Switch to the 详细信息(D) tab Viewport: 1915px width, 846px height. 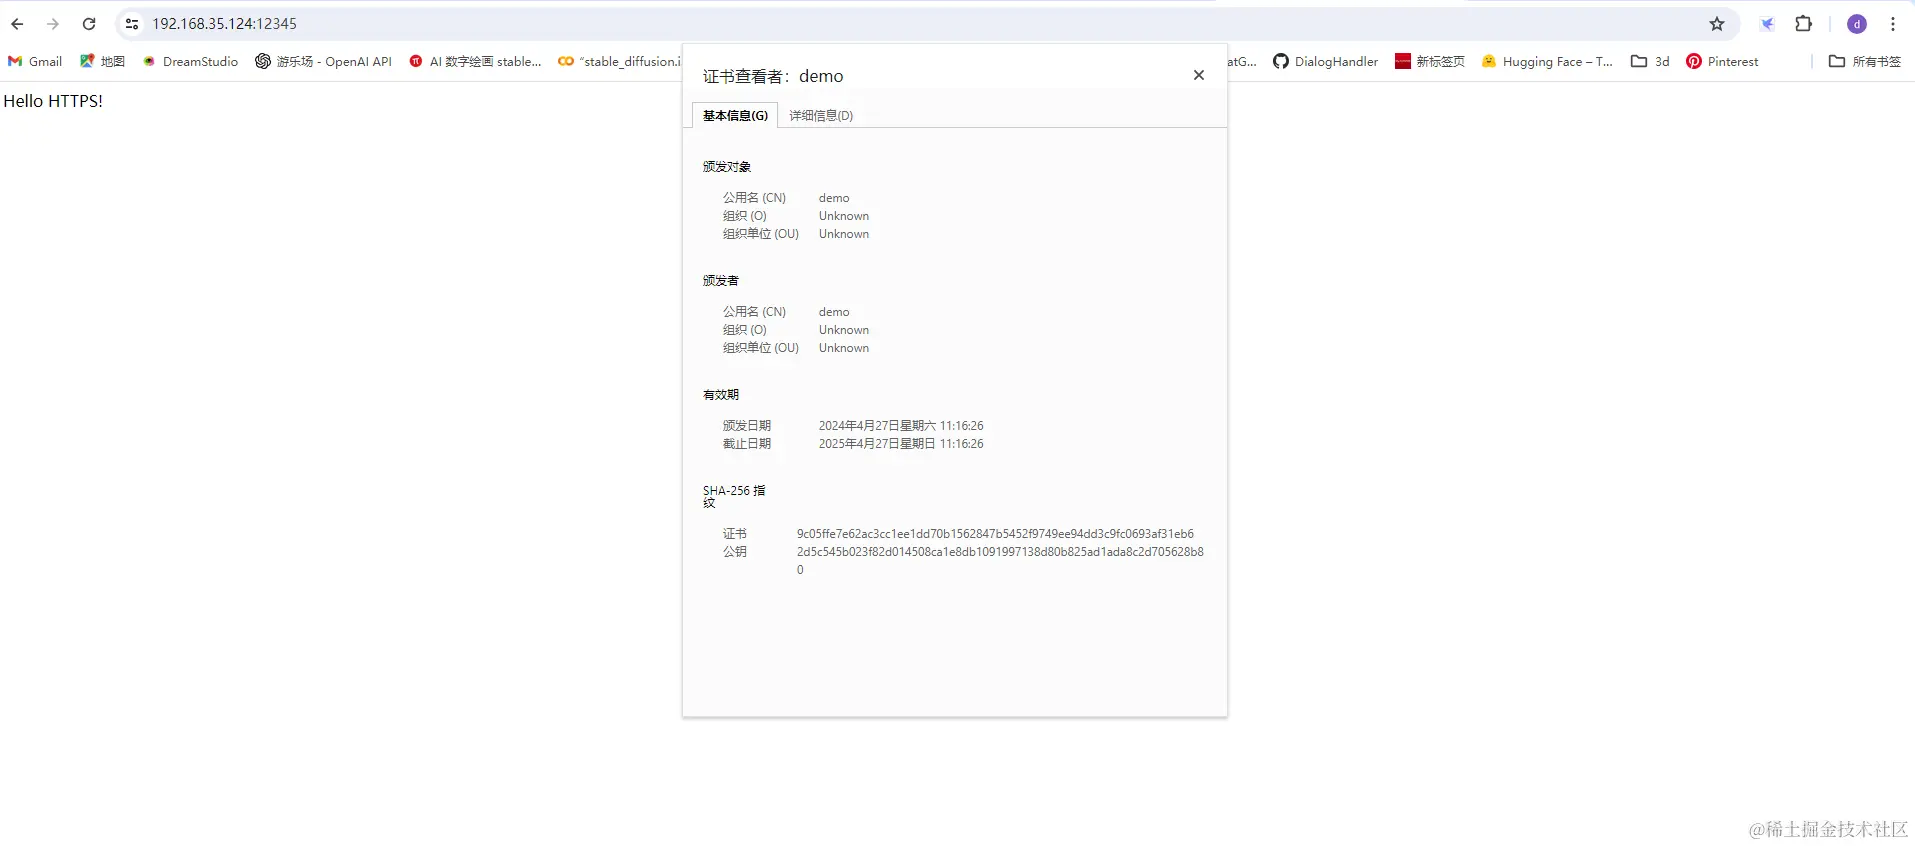point(821,115)
